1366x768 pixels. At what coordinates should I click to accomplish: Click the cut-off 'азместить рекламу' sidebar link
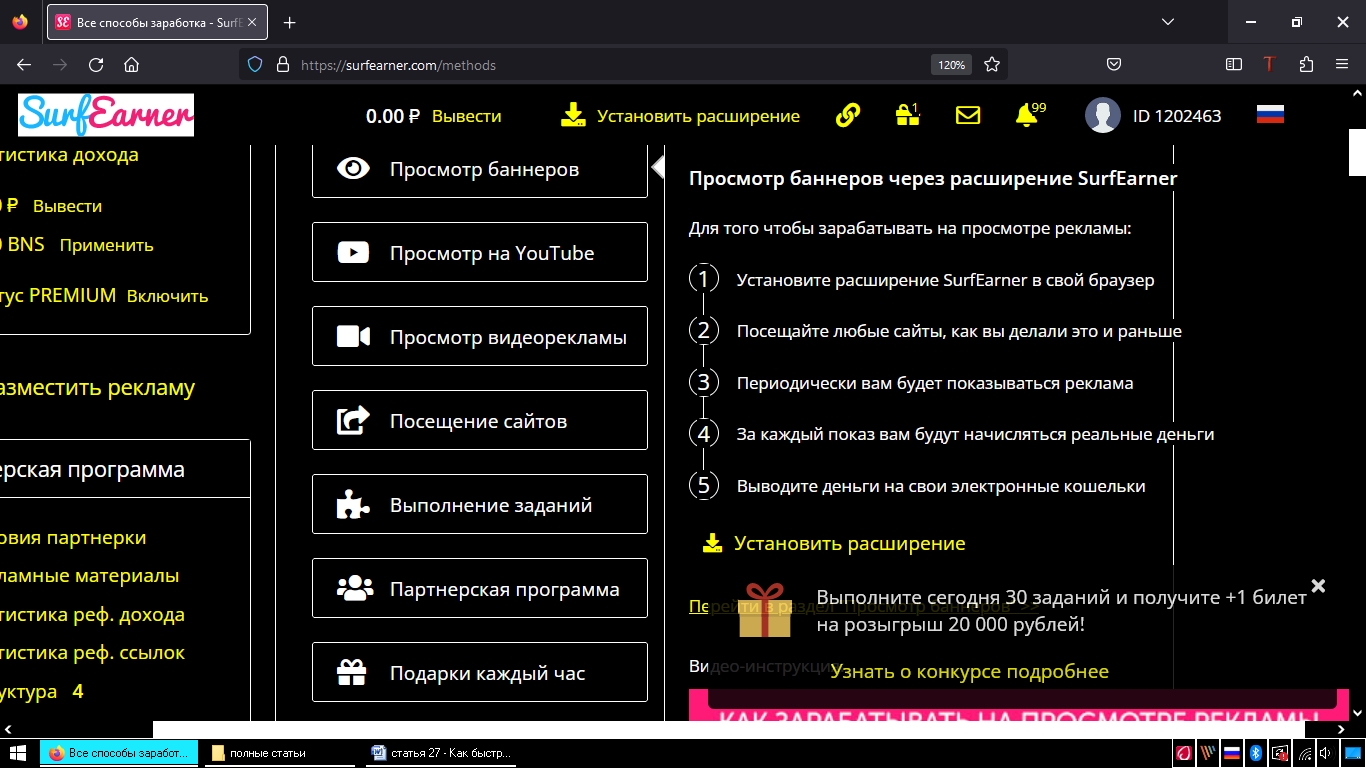point(97,388)
